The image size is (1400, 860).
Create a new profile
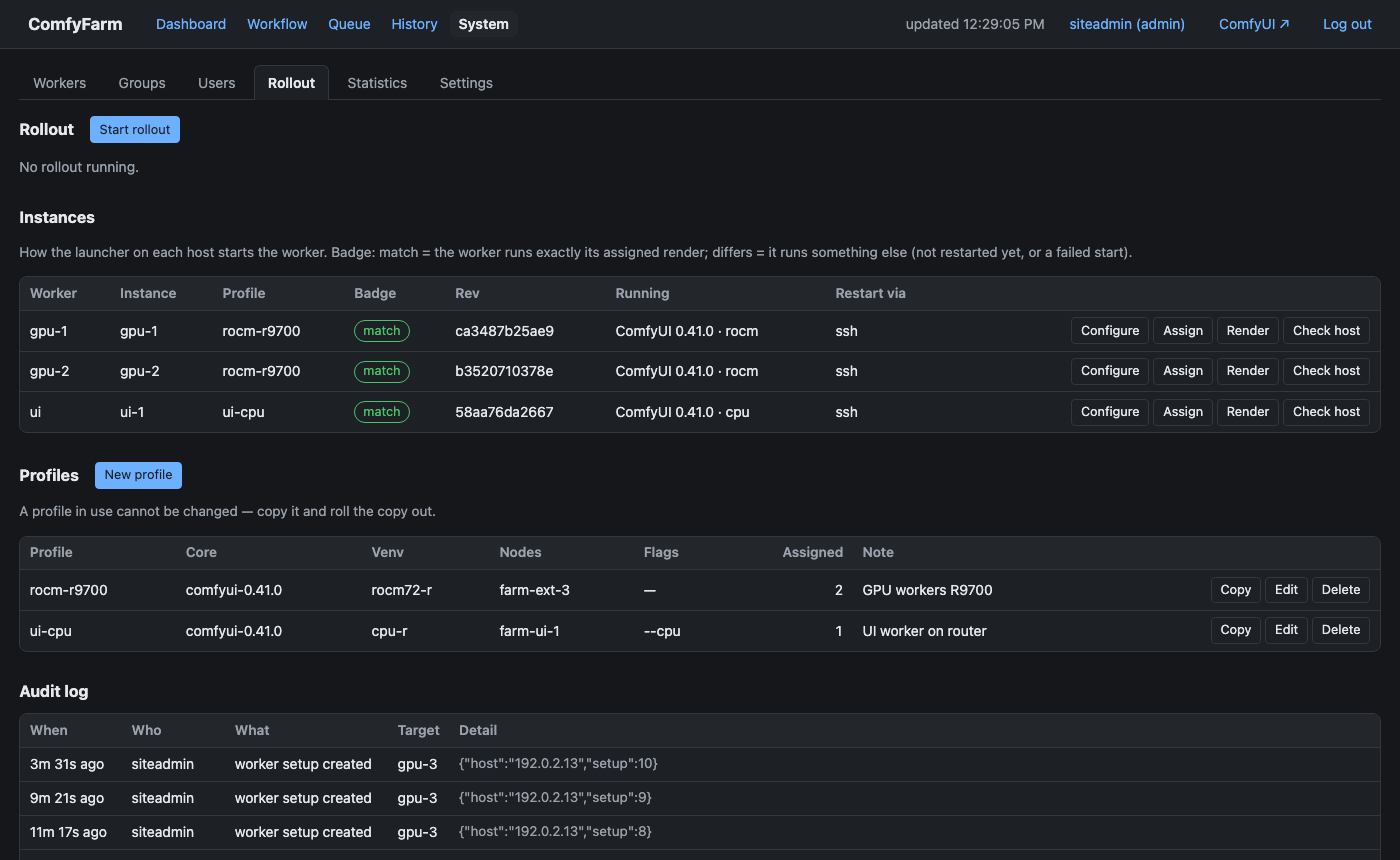pos(138,475)
